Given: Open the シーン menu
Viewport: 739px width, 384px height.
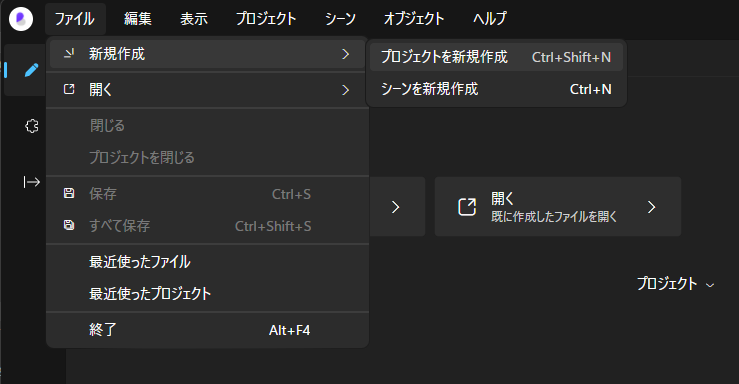Looking at the screenshot, I should pyautogui.click(x=340, y=19).
